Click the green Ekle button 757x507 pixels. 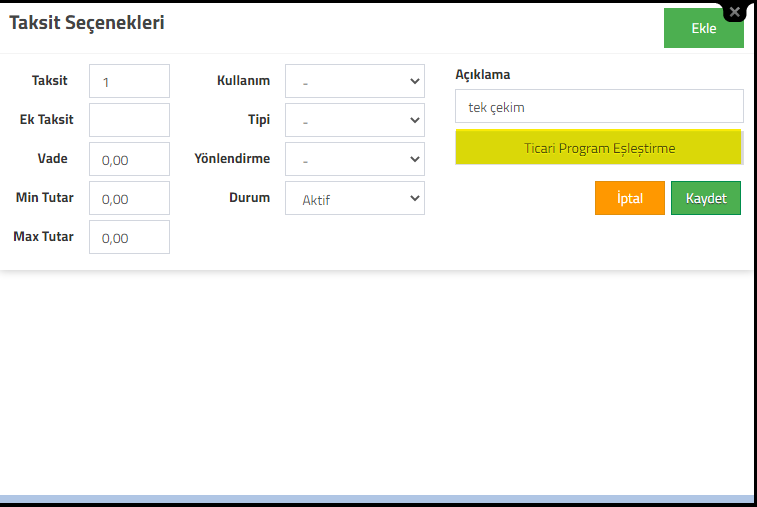703,28
